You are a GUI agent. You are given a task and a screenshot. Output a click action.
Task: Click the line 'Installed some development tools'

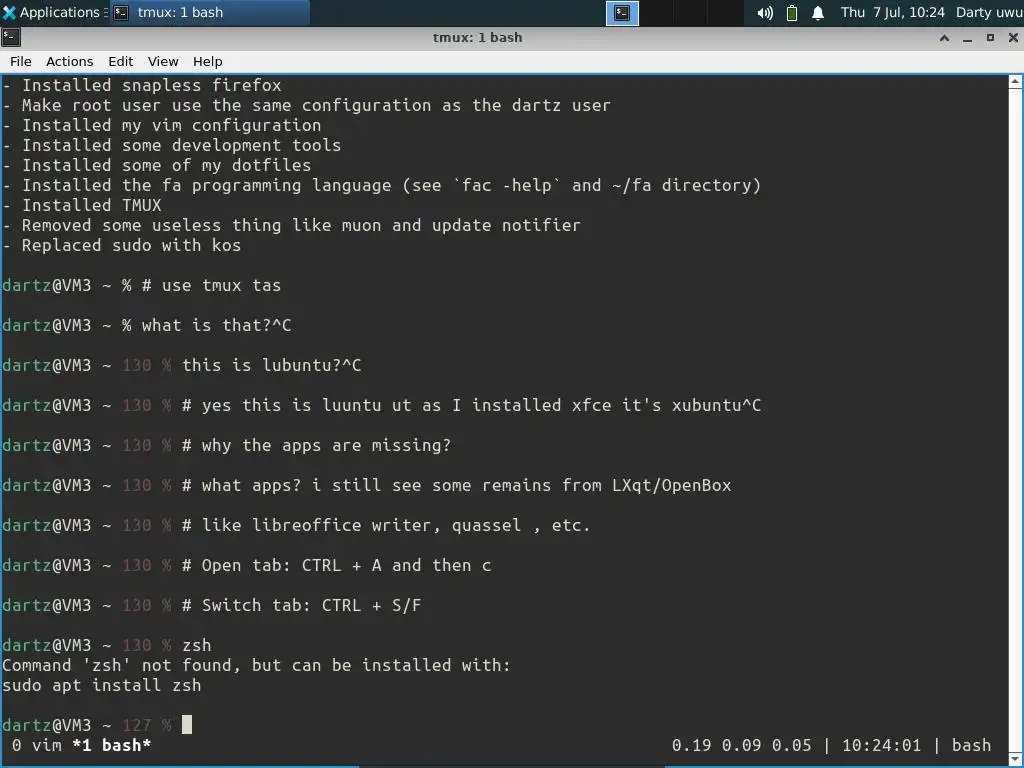click(172, 145)
